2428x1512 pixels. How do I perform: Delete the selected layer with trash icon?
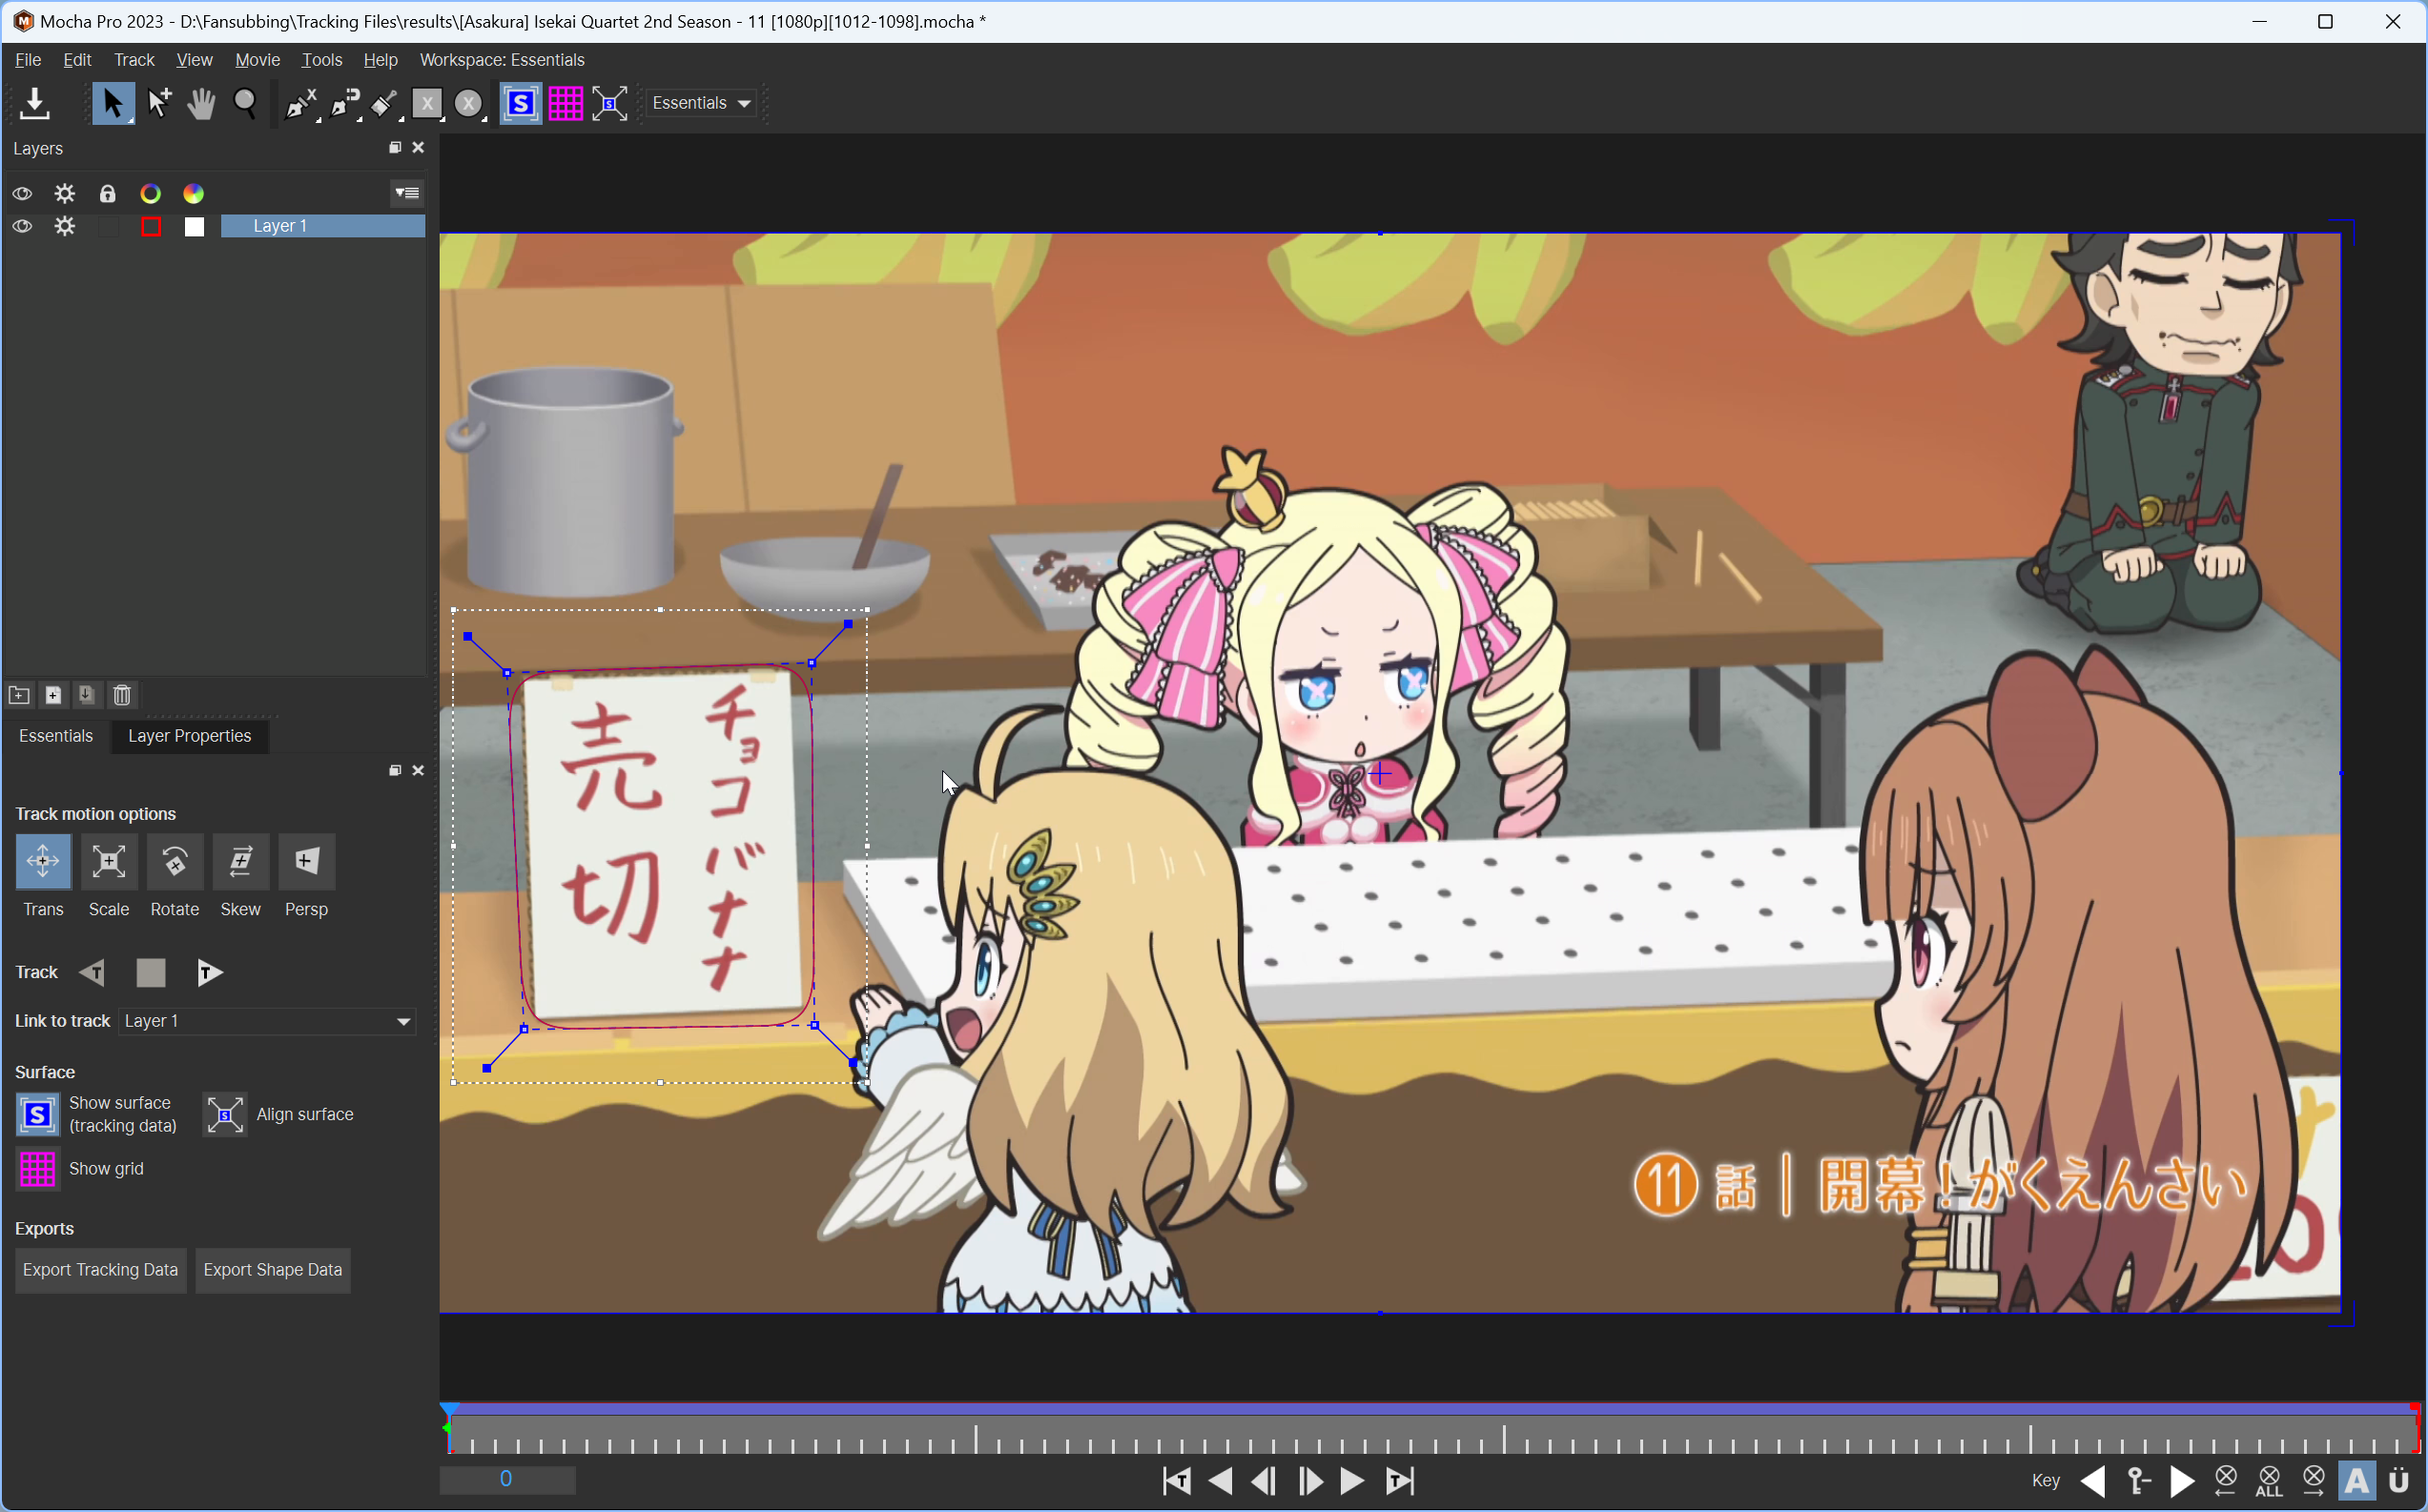(x=122, y=694)
